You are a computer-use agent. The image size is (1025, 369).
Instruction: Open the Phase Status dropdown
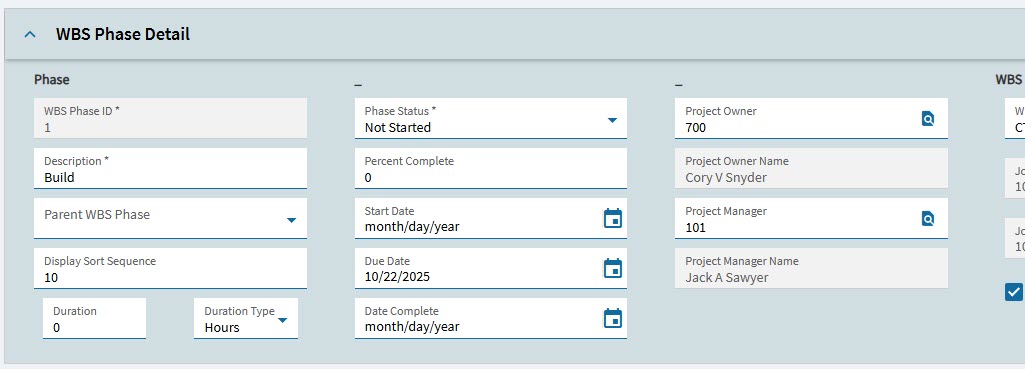[x=613, y=120]
